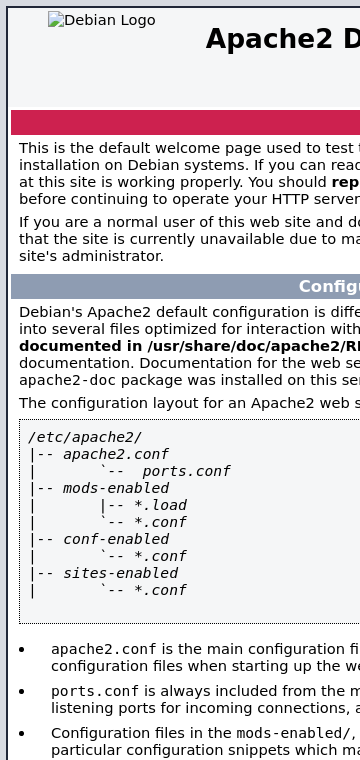Click the sentence ending with site's administrator
The width and height of the screenshot is (360, 760).
point(92,256)
